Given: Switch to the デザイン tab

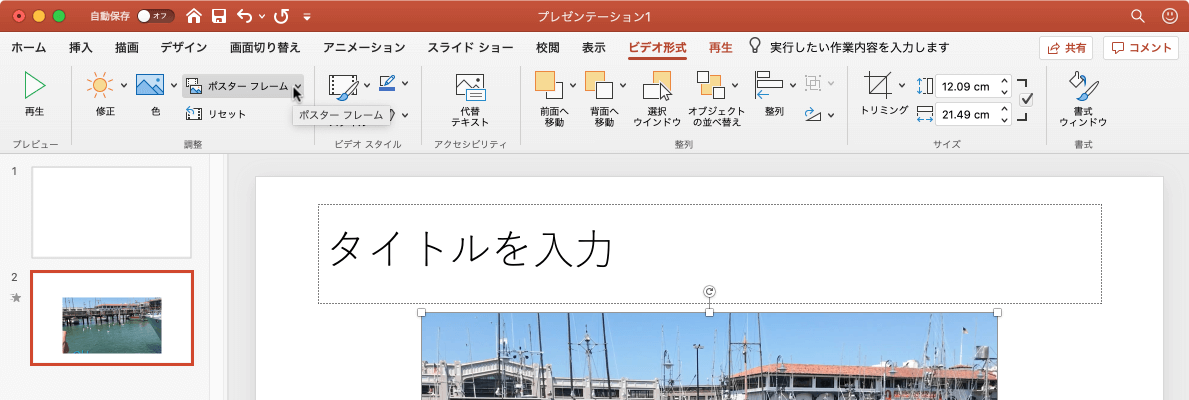Looking at the screenshot, I should coord(184,47).
